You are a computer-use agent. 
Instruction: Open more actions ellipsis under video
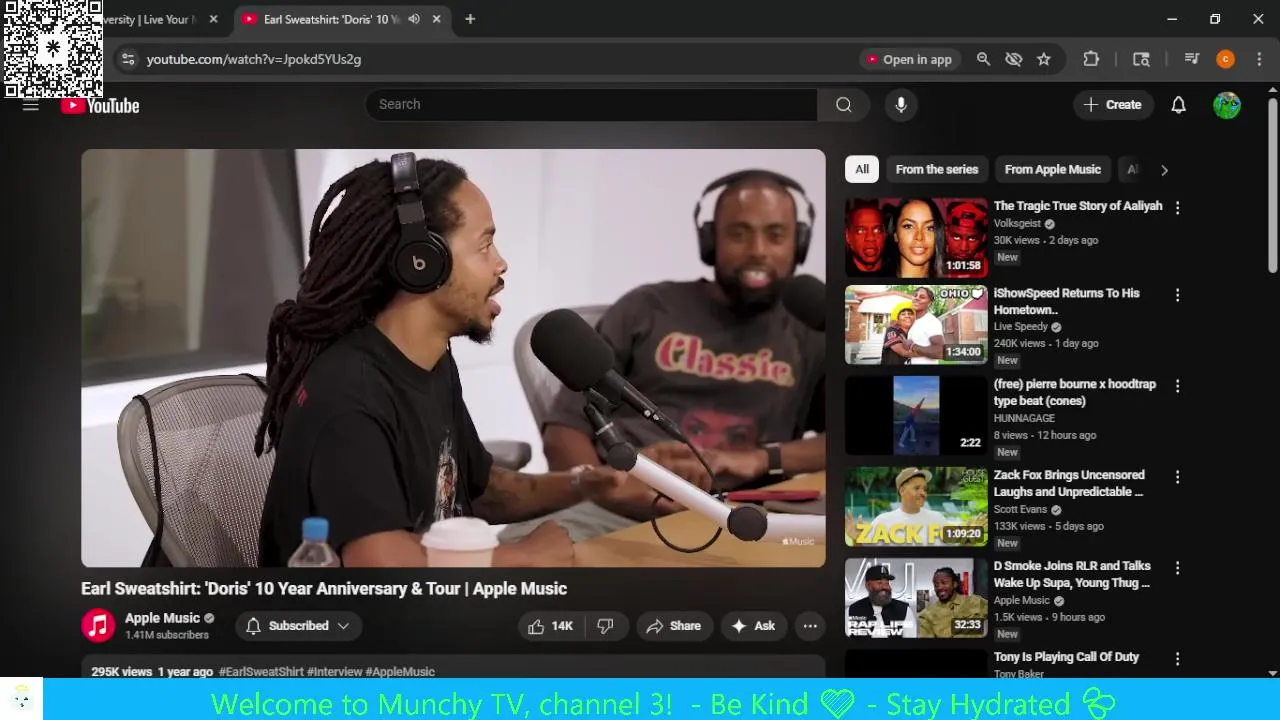(x=810, y=626)
